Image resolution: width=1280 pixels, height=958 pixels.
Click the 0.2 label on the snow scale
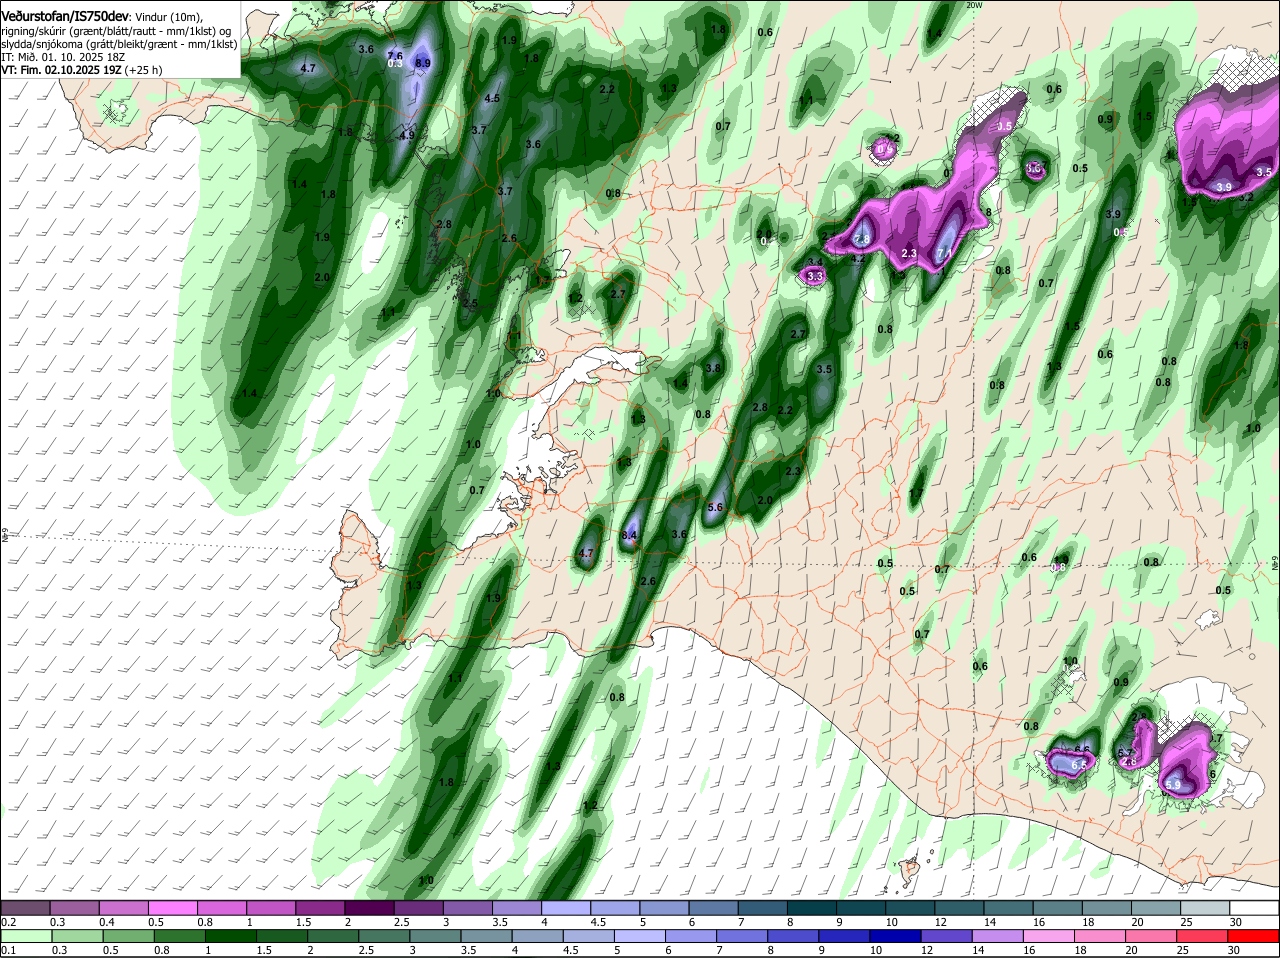click(x=8, y=921)
